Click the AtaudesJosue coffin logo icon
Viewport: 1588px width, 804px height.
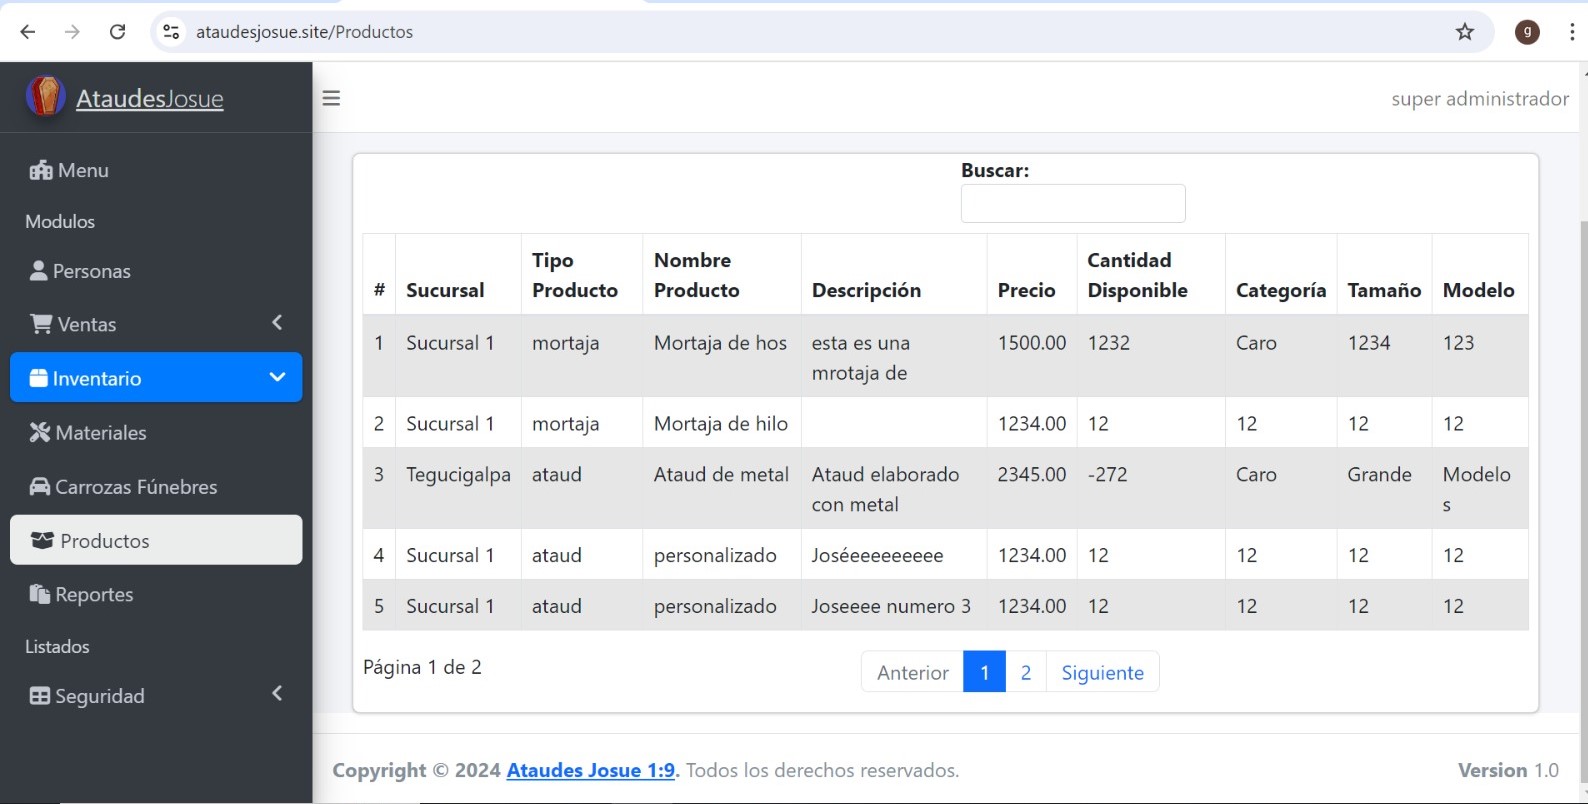coord(45,97)
